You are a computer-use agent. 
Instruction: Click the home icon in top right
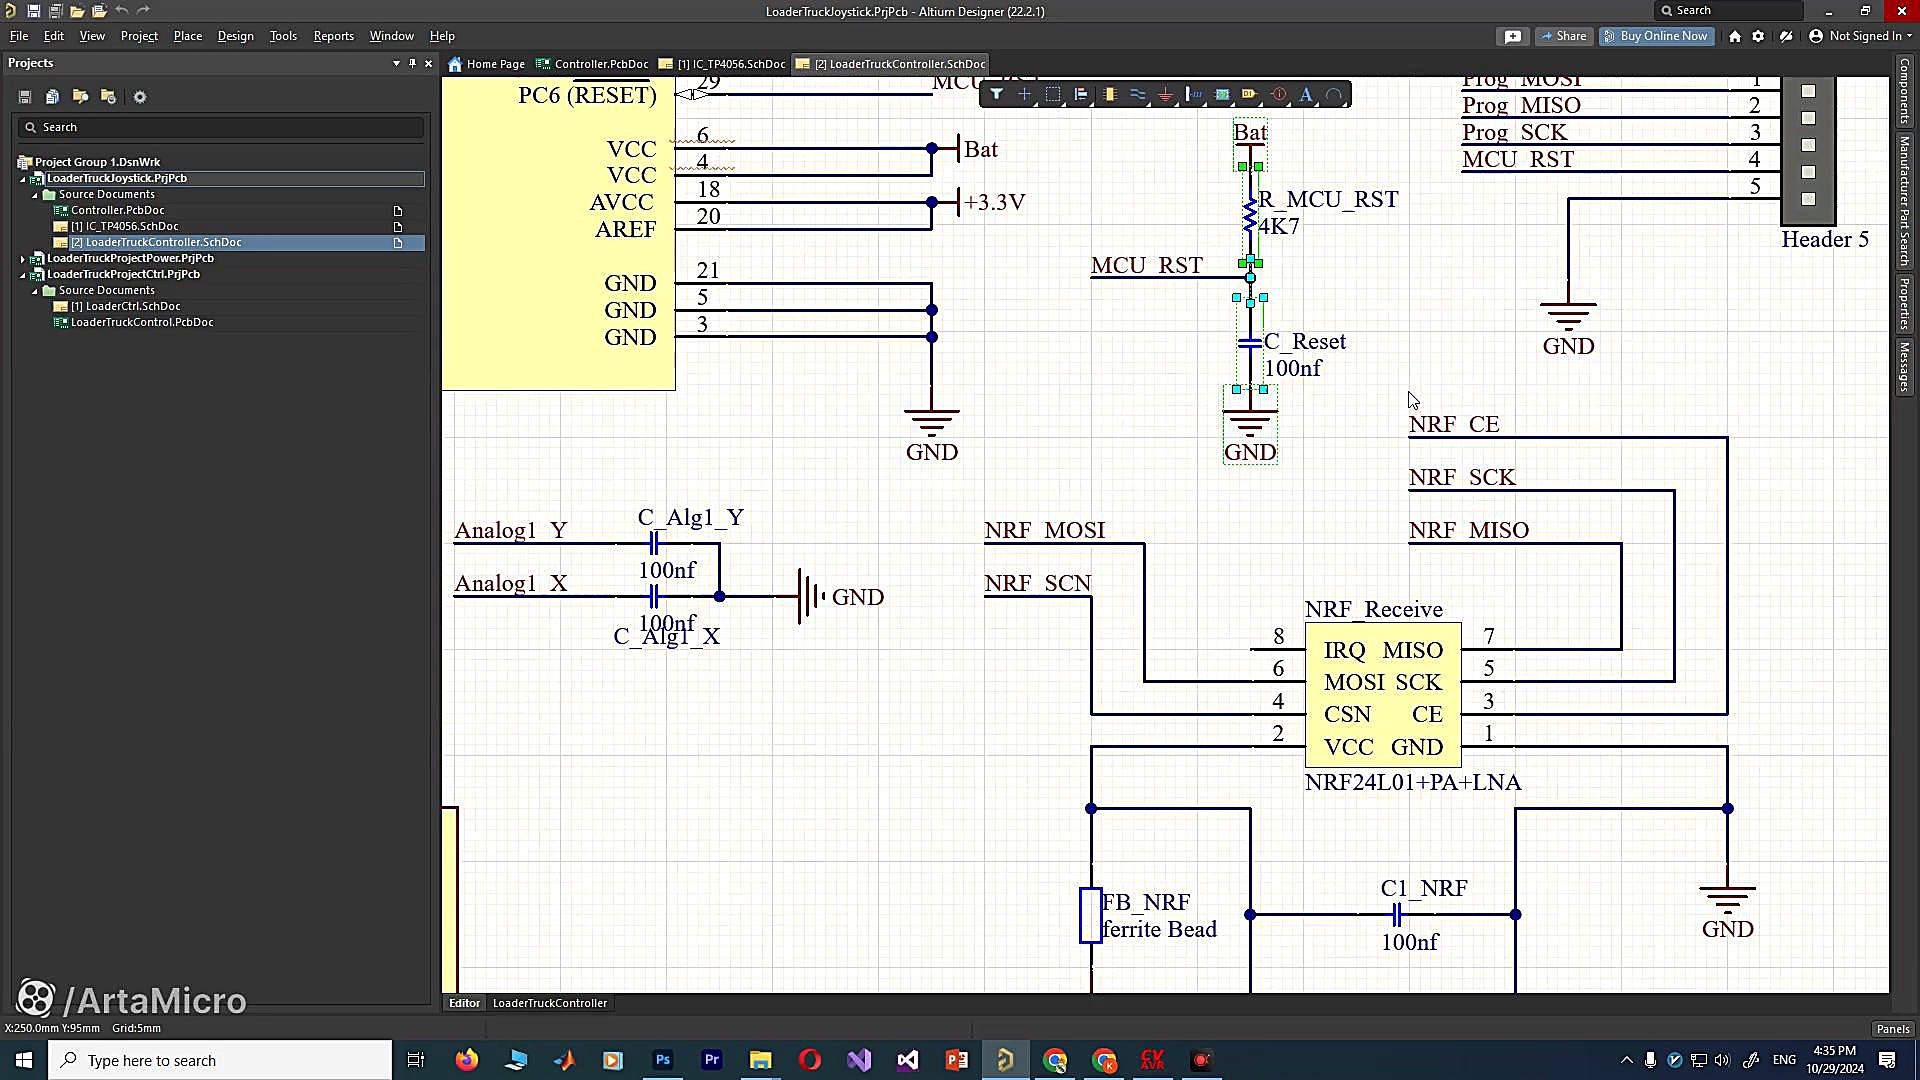click(x=1735, y=36)
